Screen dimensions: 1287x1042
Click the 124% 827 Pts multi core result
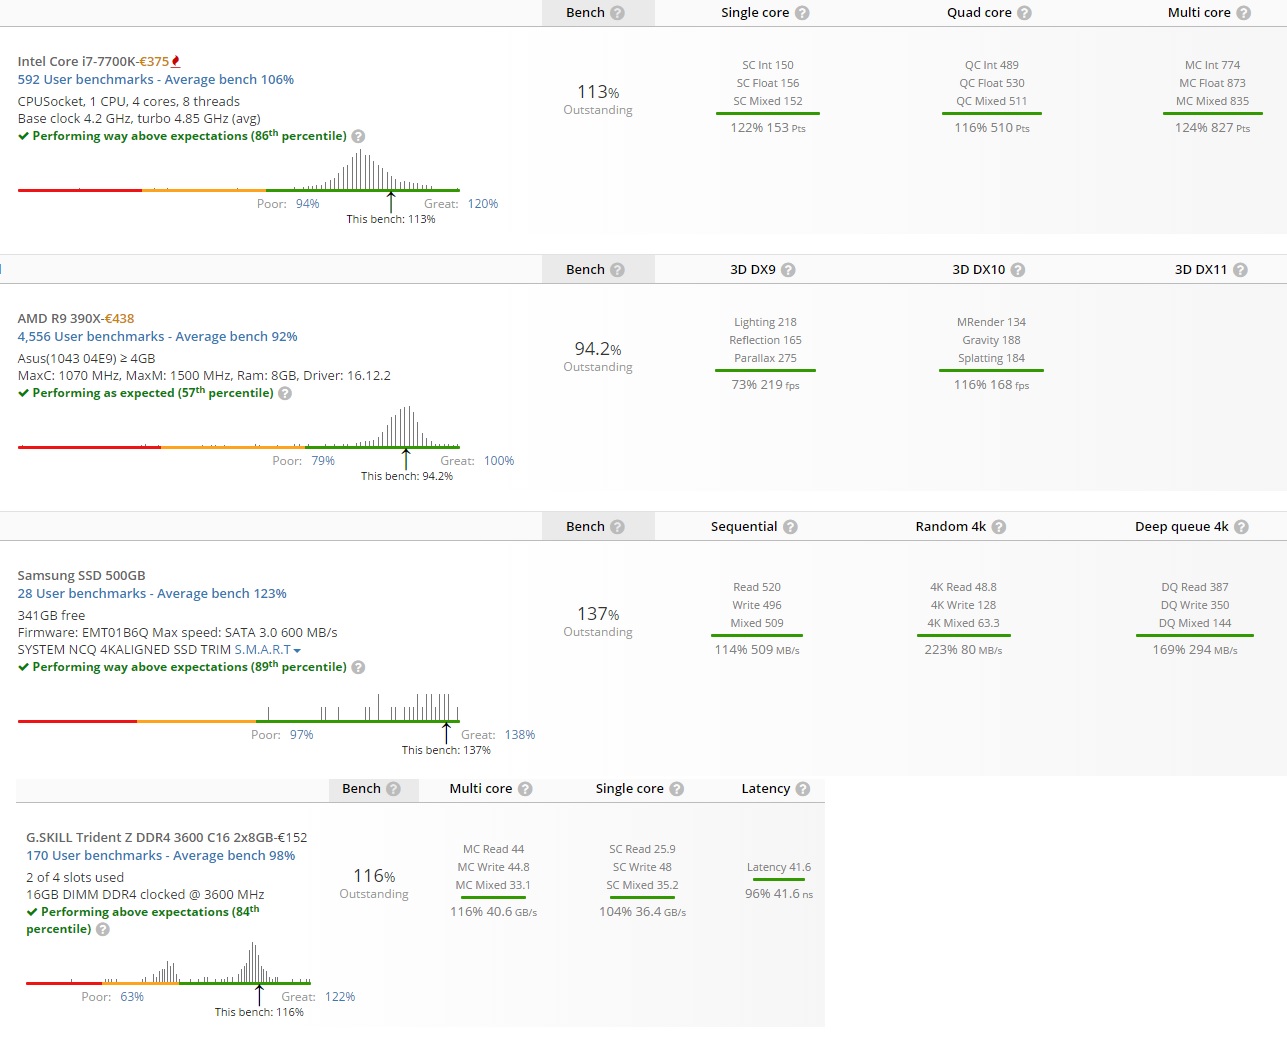tap(1213, 128)
